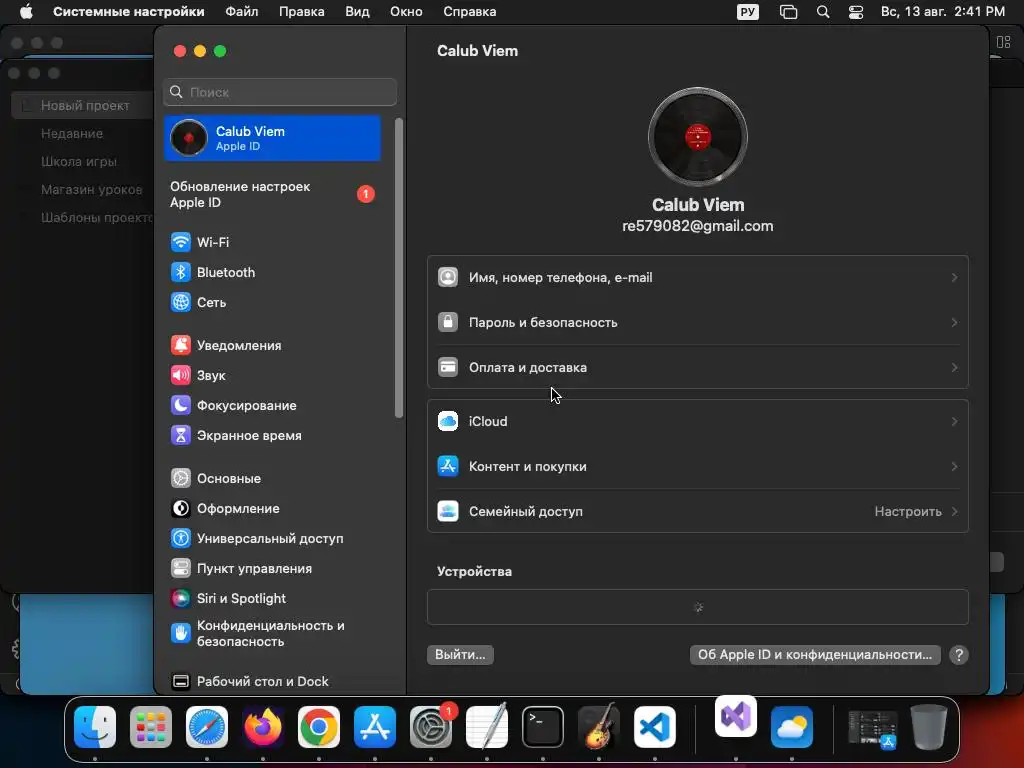Launch Safari from the Dock
Screen dimensions: 1024x768
(x=207, y=727)
